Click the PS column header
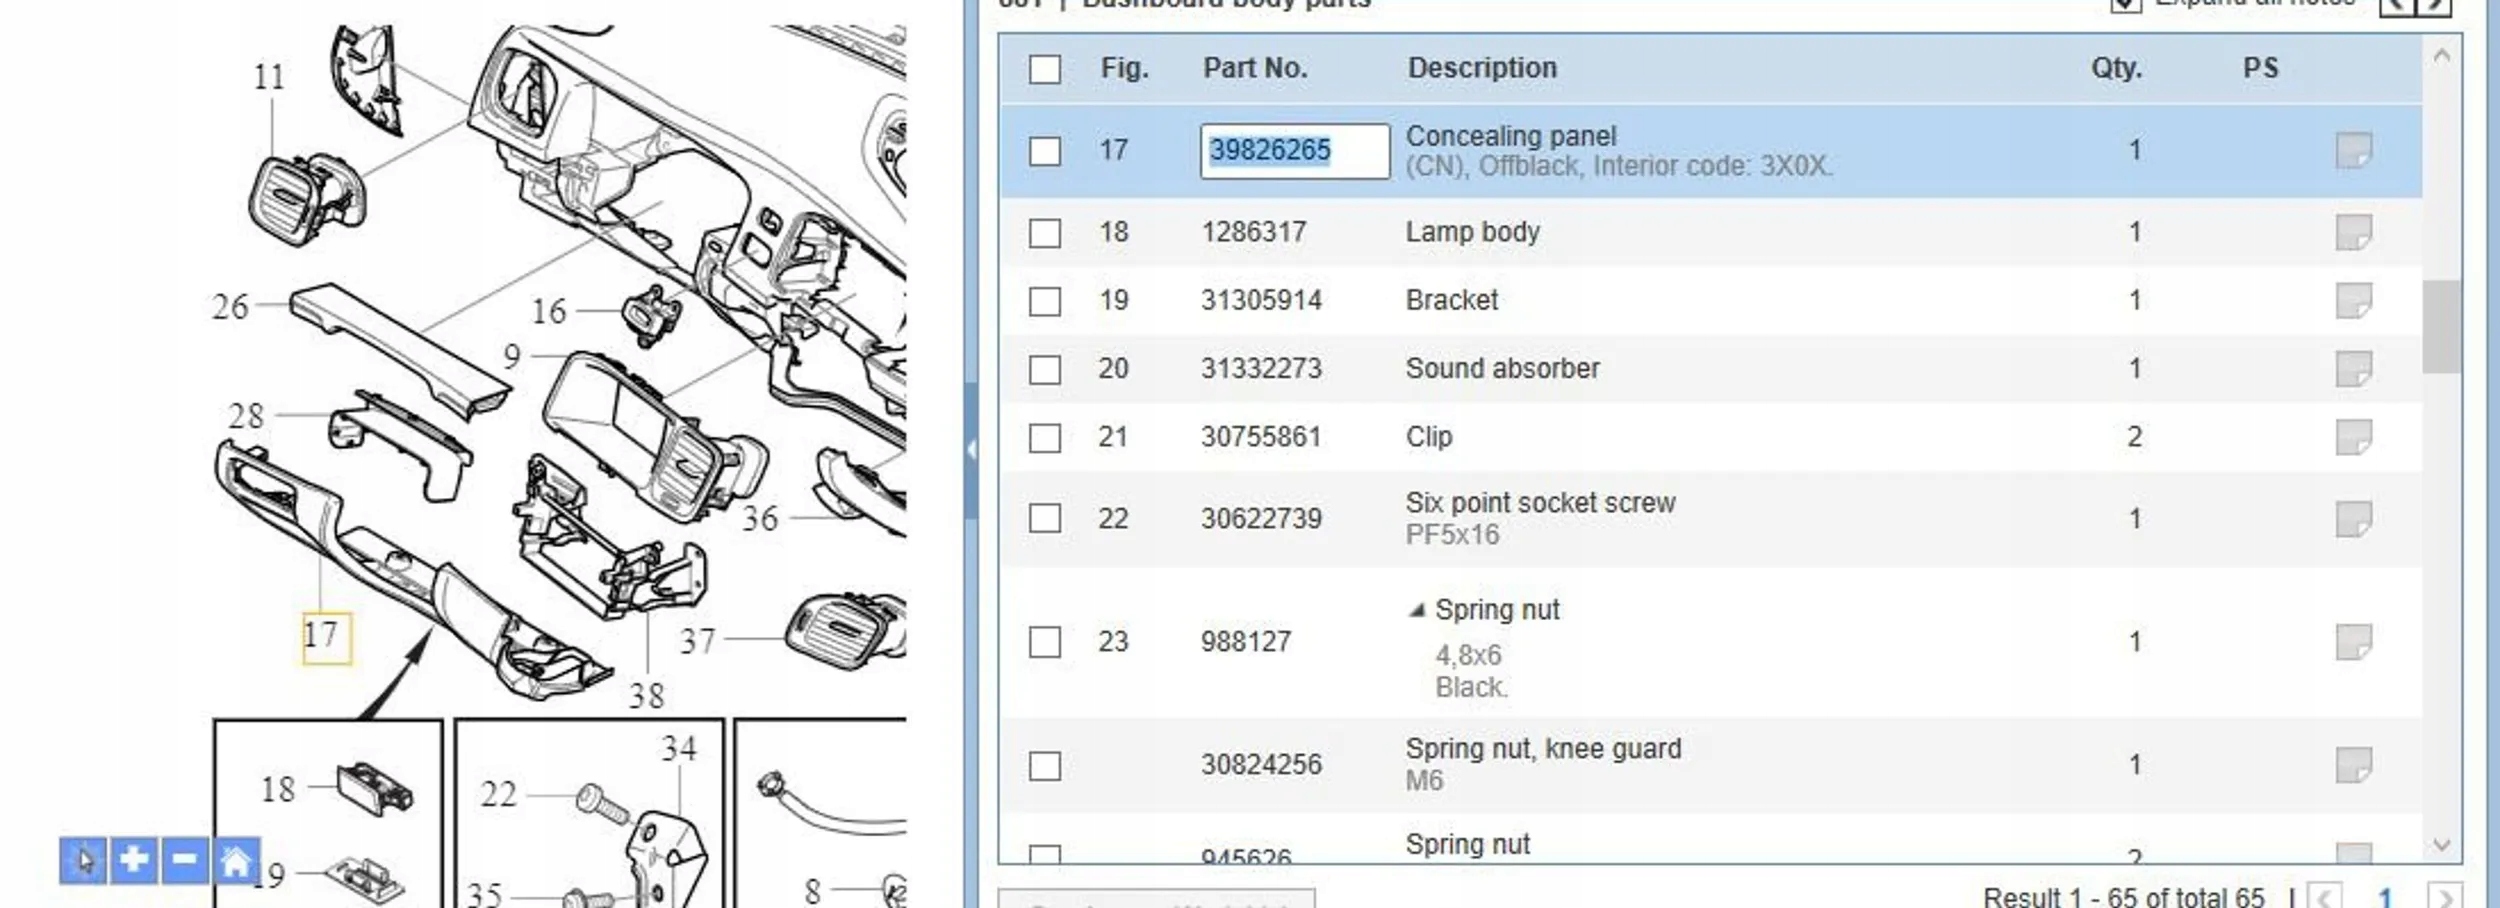2500x908 pixels. 2260,68
